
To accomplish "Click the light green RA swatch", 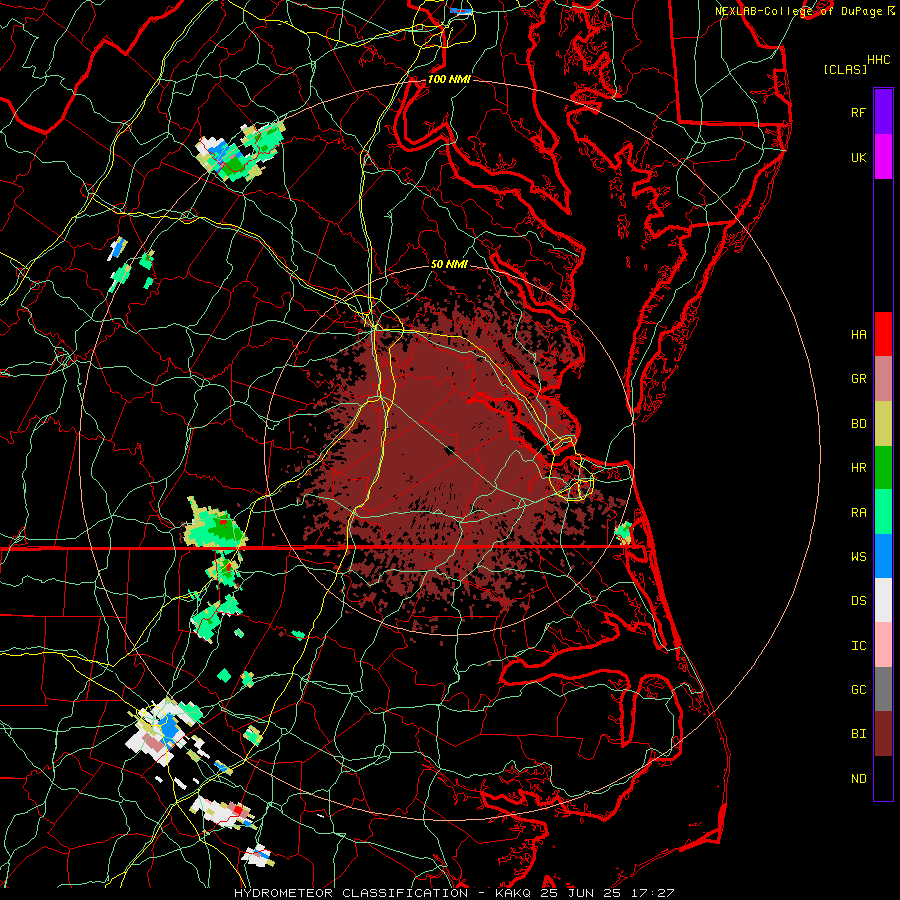I will click(883, 512).
